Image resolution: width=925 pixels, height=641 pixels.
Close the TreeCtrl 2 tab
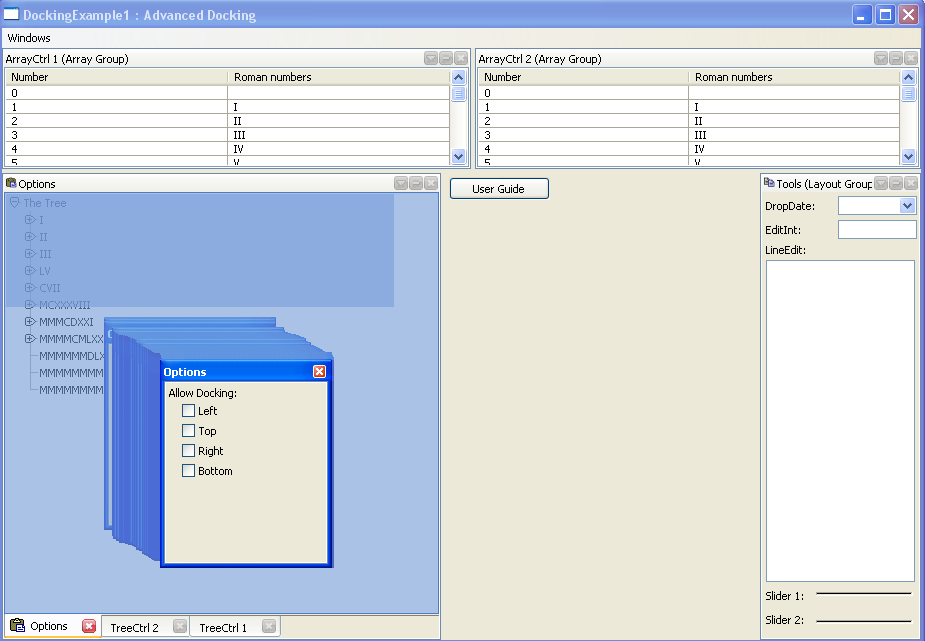click(179, 626)
